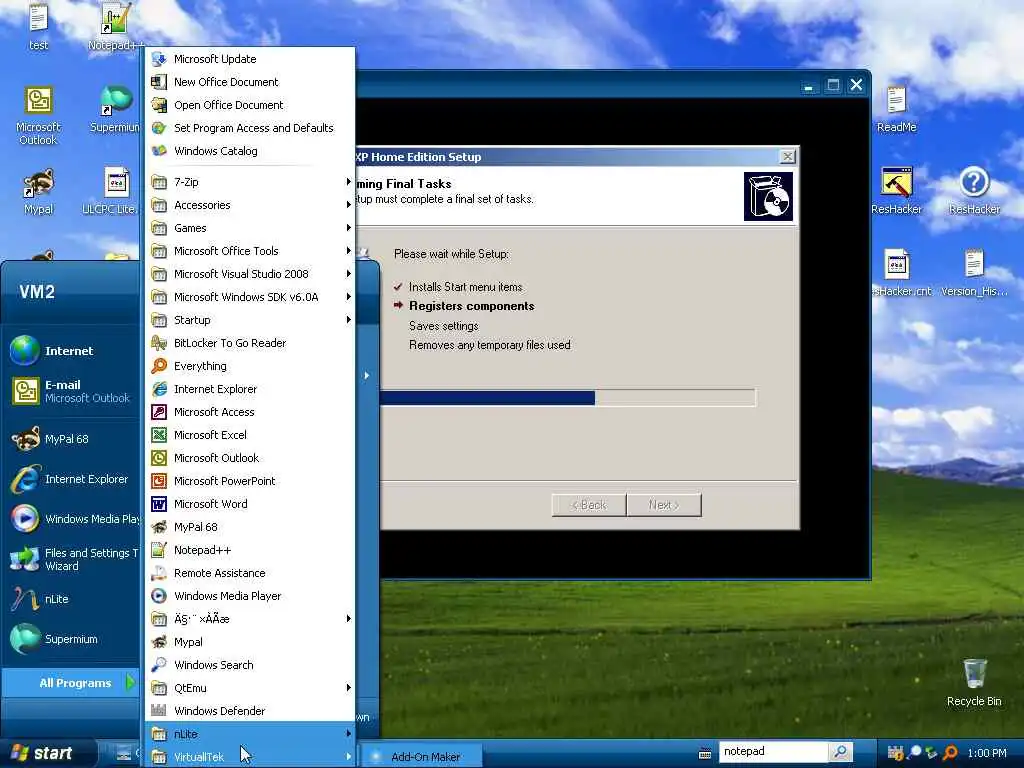Click Next in XP Setup dialog
Screen dimensions: 1024x768
(664, 505)
